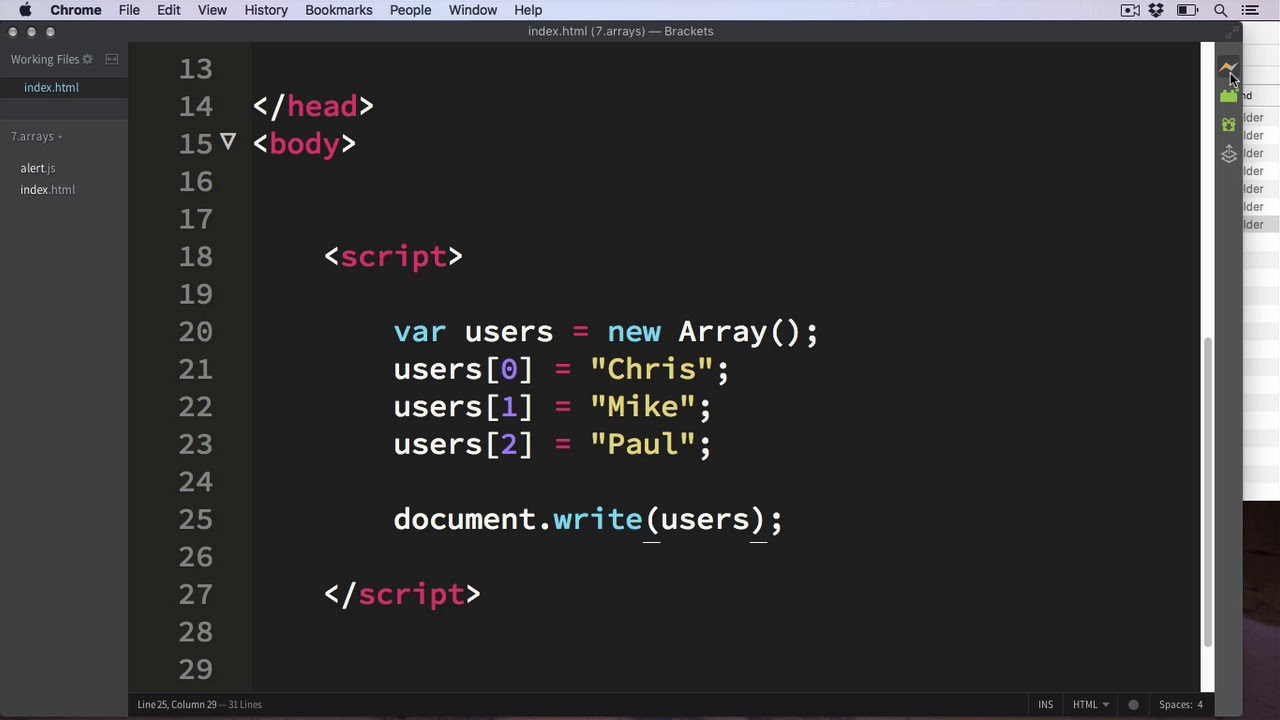Click the document.write code on line 25
The height and width of the screenshot is (720, 1280).
point(588,519)
